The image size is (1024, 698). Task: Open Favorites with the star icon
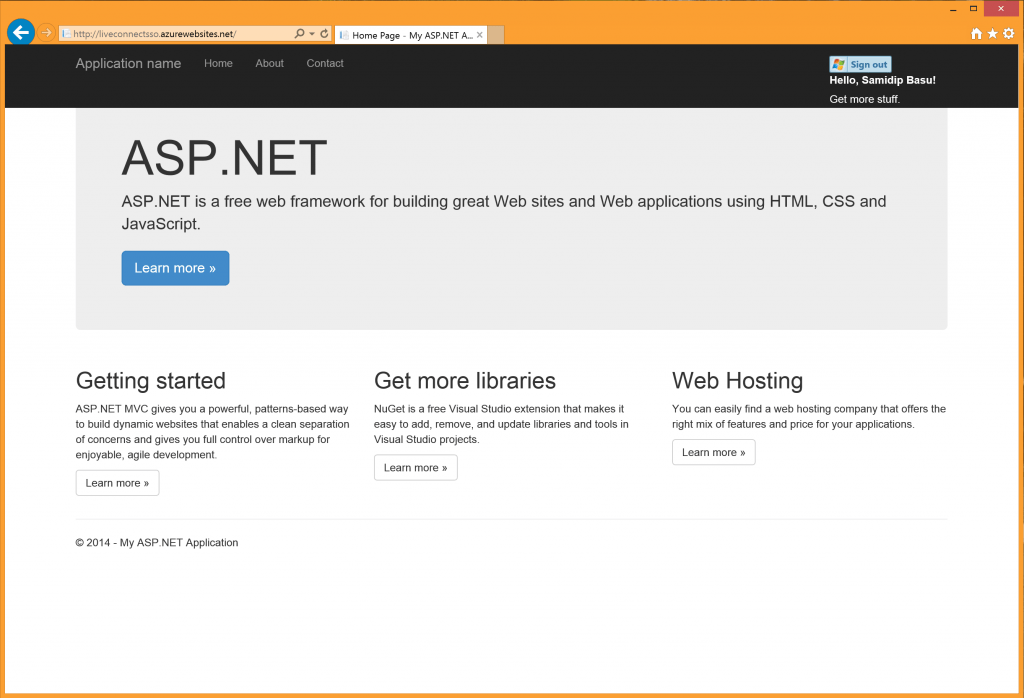(x=993, y=33)
